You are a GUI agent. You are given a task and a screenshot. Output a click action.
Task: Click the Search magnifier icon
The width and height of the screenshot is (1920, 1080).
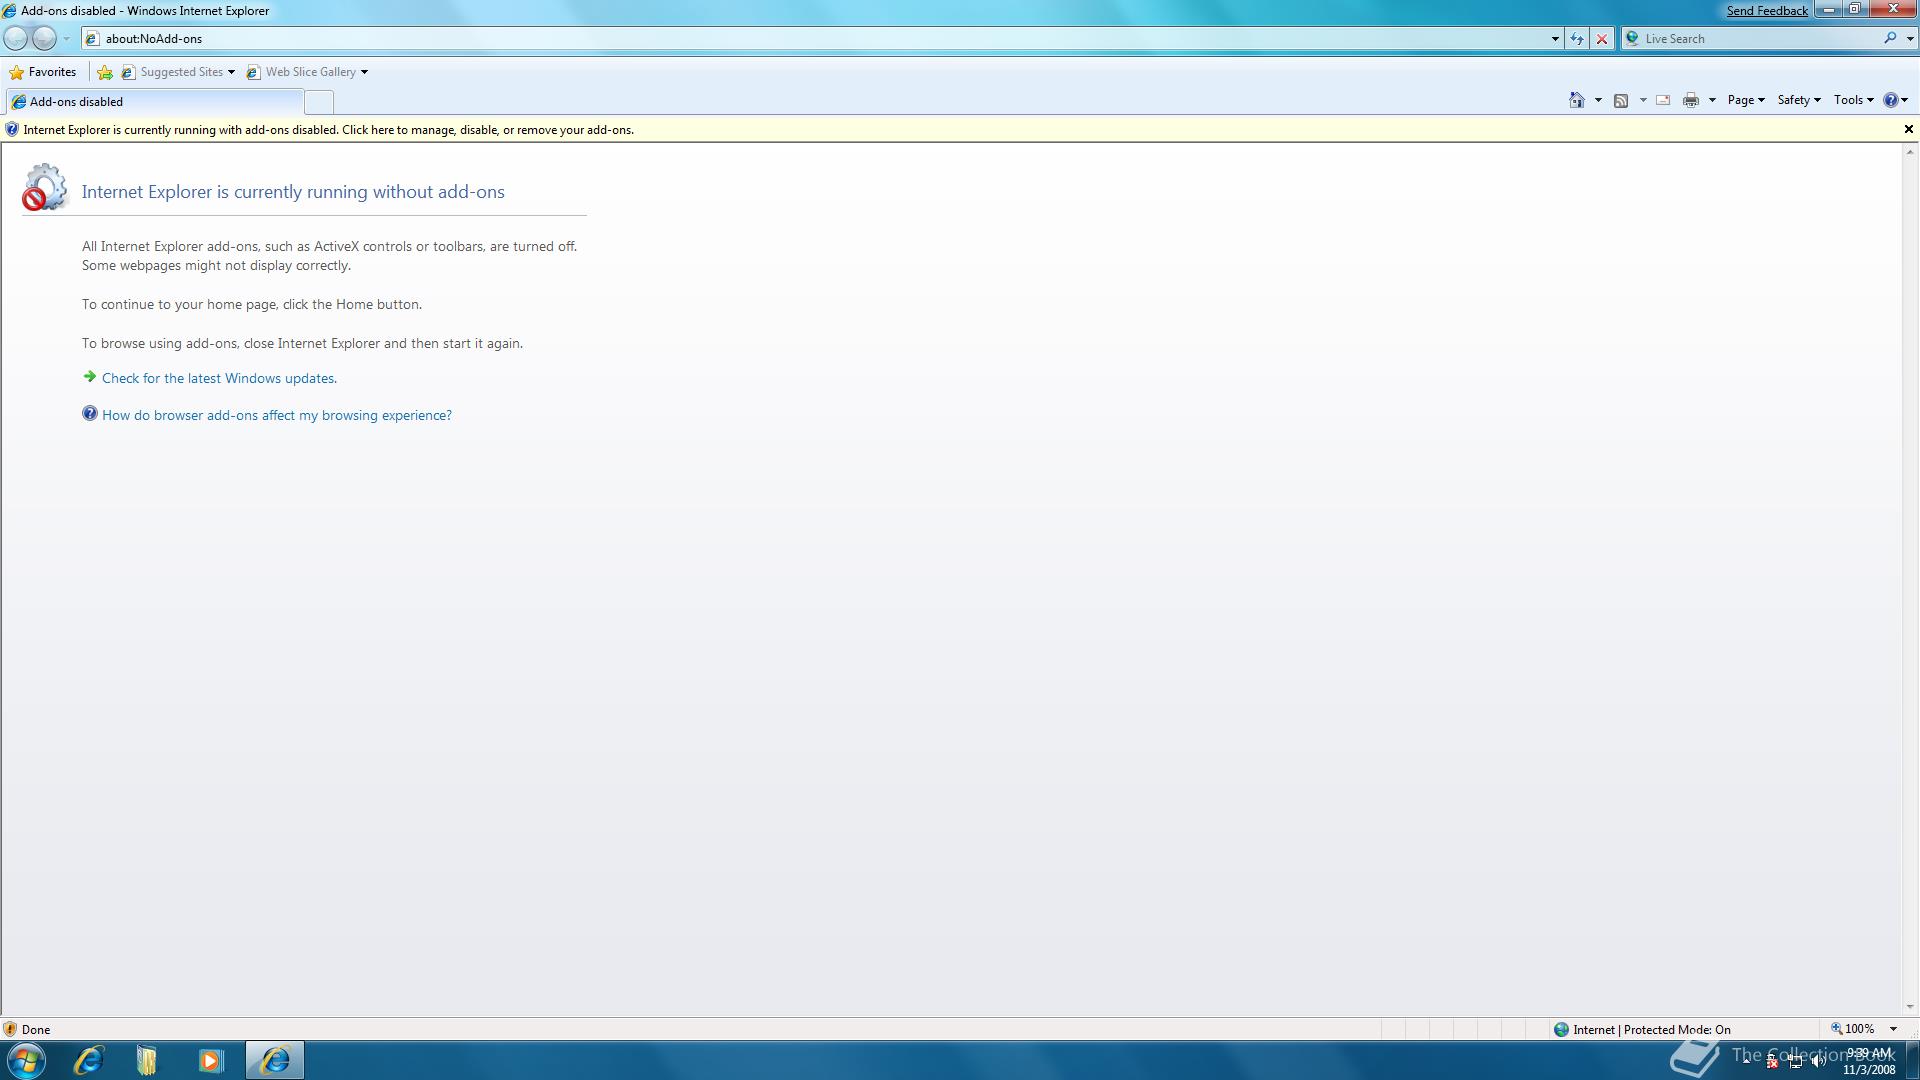[1890, 38]
